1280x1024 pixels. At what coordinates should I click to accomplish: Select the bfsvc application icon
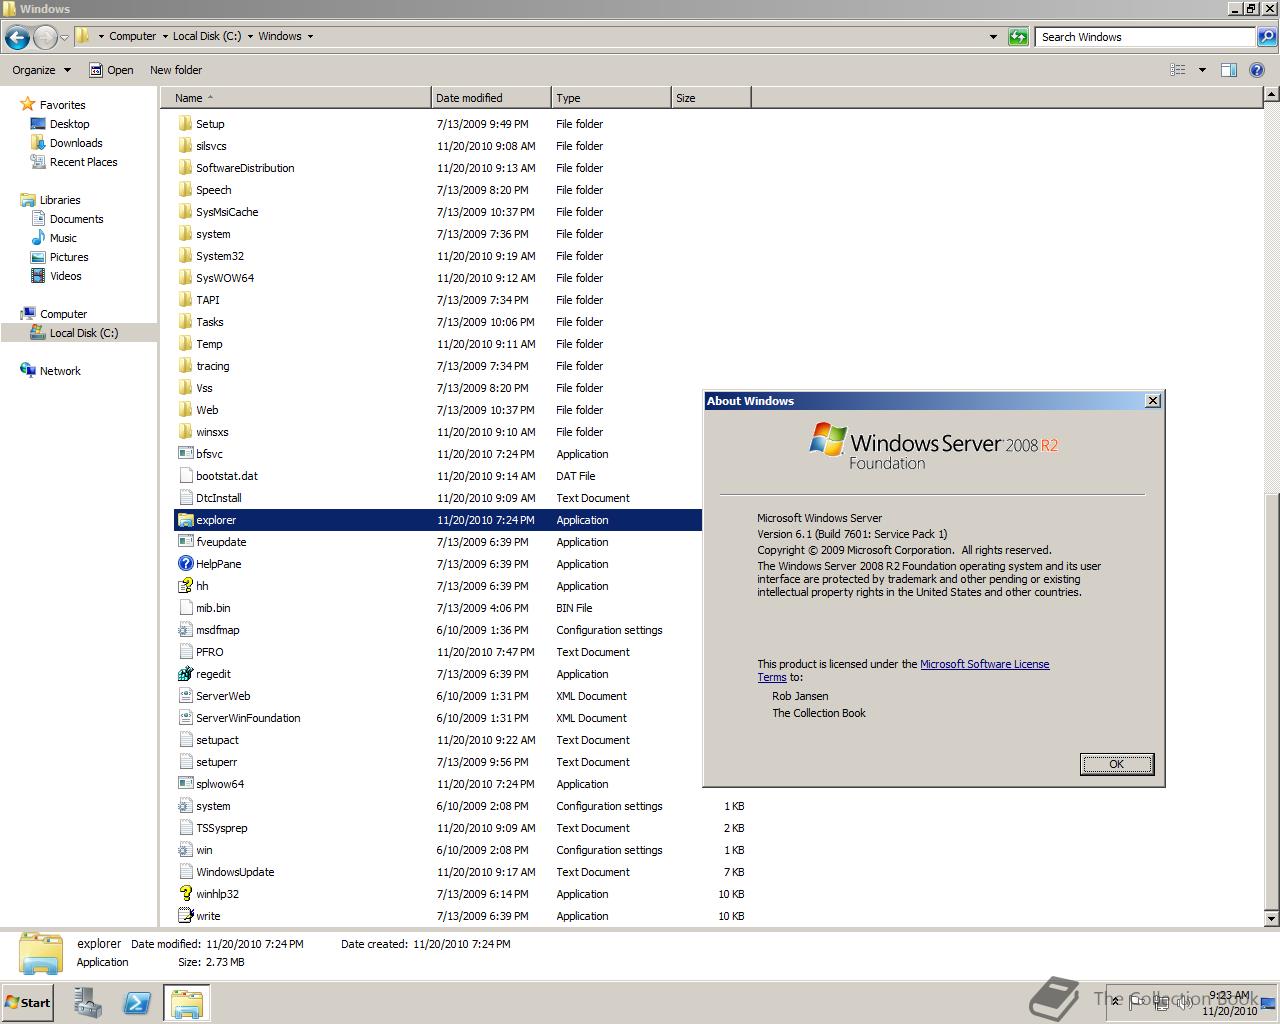coord(185,454)
